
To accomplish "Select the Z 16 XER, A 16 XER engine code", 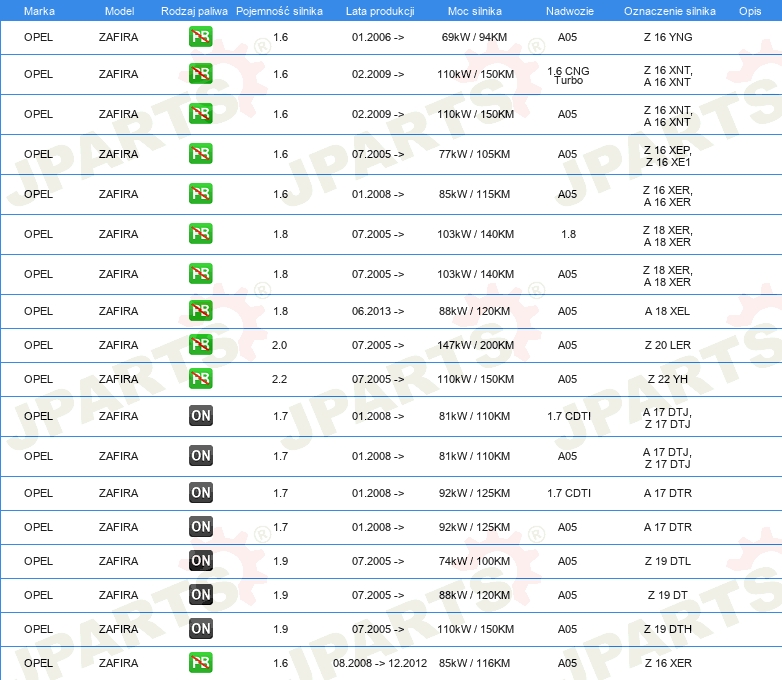I will pyautogui.click(x=668, y=196).
